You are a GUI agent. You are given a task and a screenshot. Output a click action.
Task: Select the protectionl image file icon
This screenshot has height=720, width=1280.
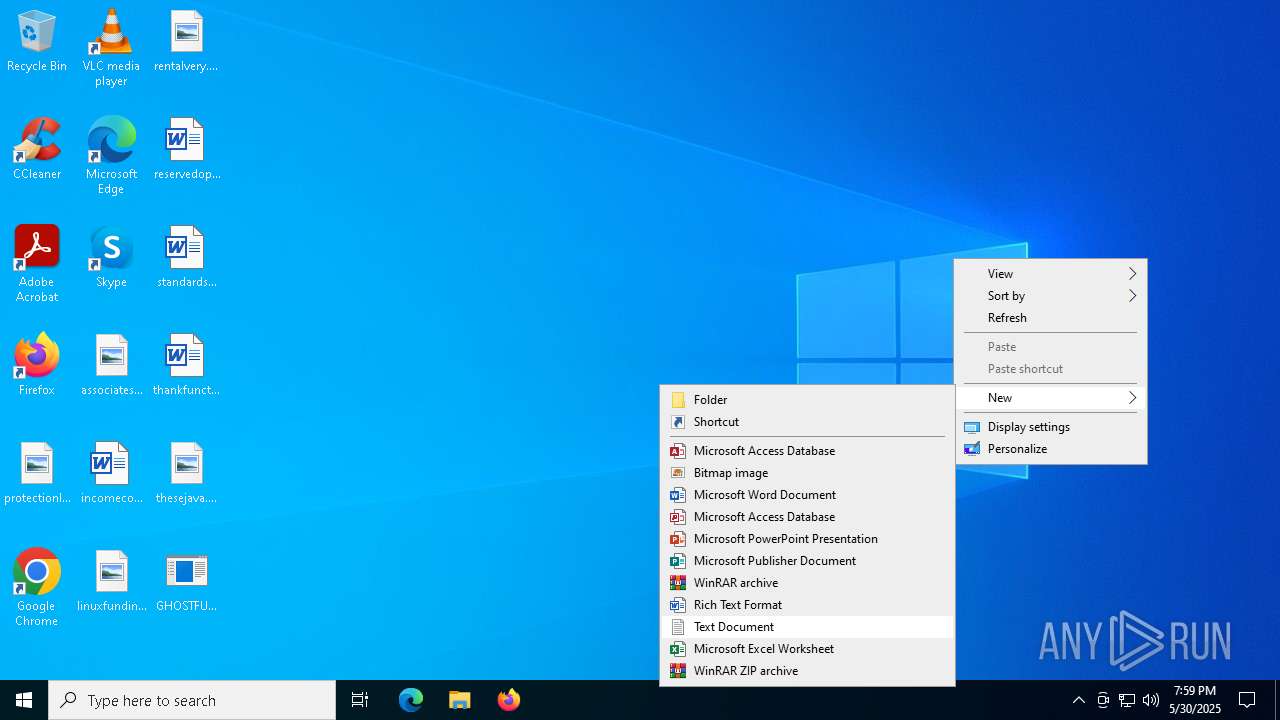coord(37,474)
